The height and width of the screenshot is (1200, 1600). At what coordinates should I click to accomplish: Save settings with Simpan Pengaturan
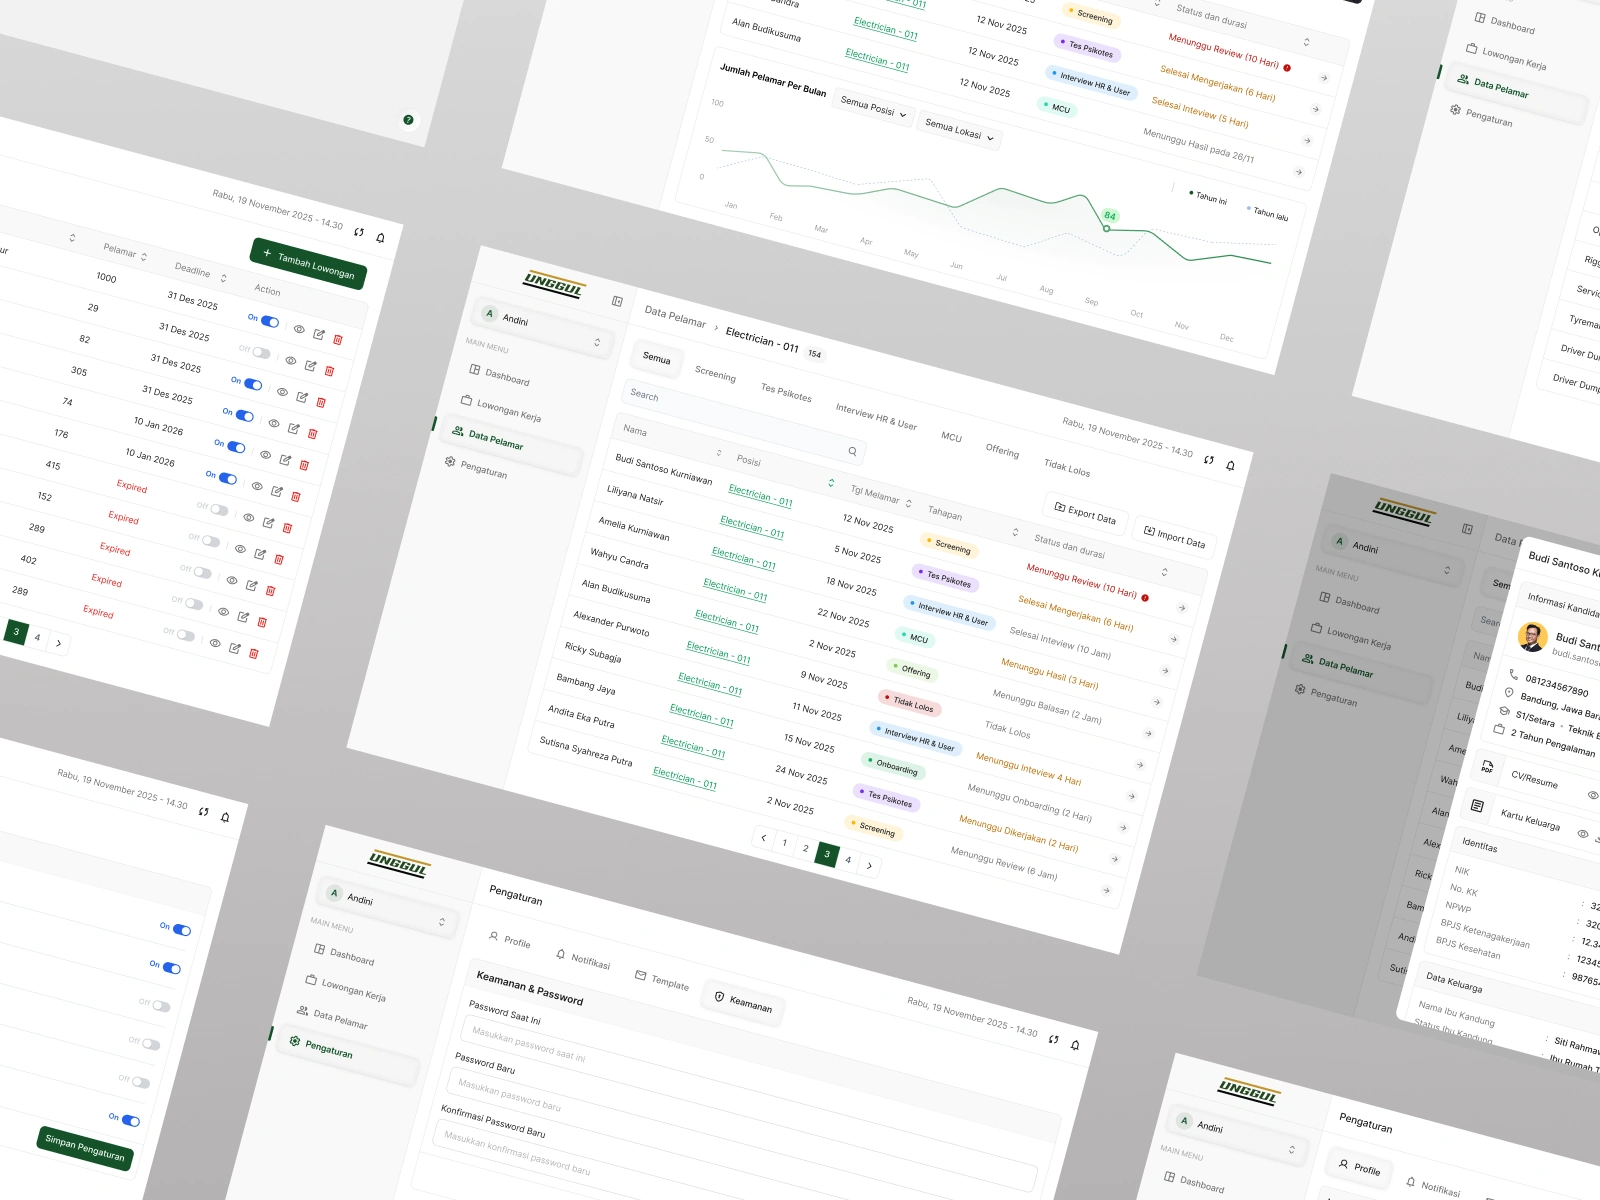coord(85,1147)
